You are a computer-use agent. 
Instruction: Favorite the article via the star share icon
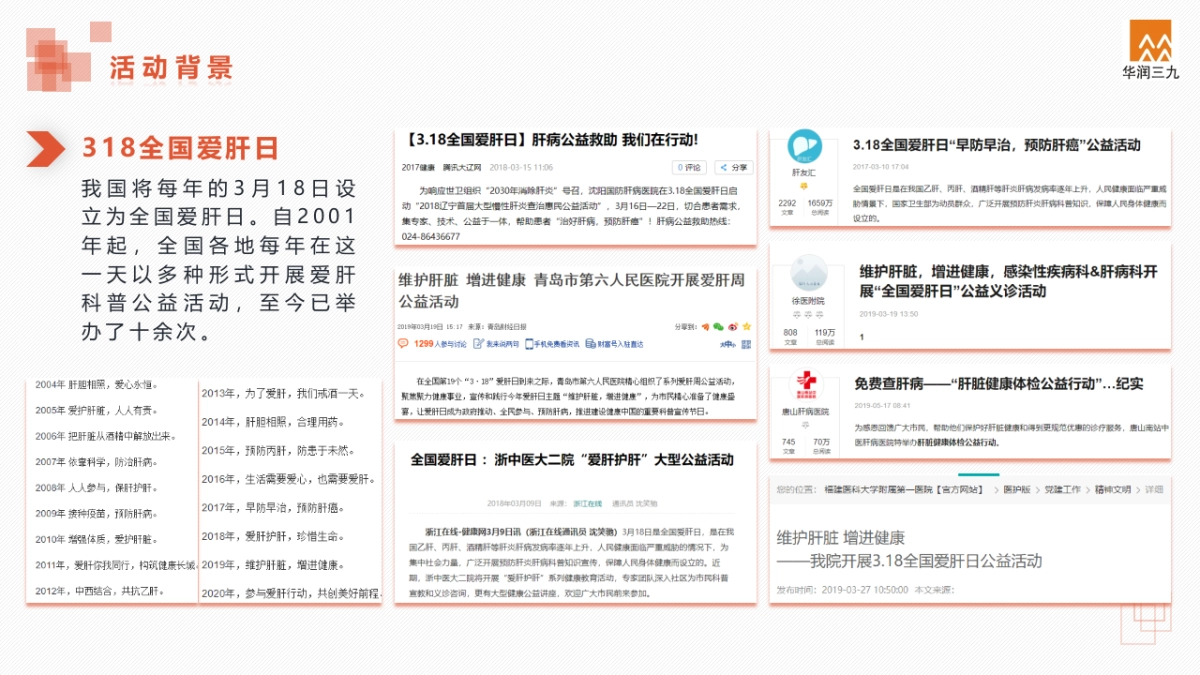pyautogui.click(x=745, y=326)
